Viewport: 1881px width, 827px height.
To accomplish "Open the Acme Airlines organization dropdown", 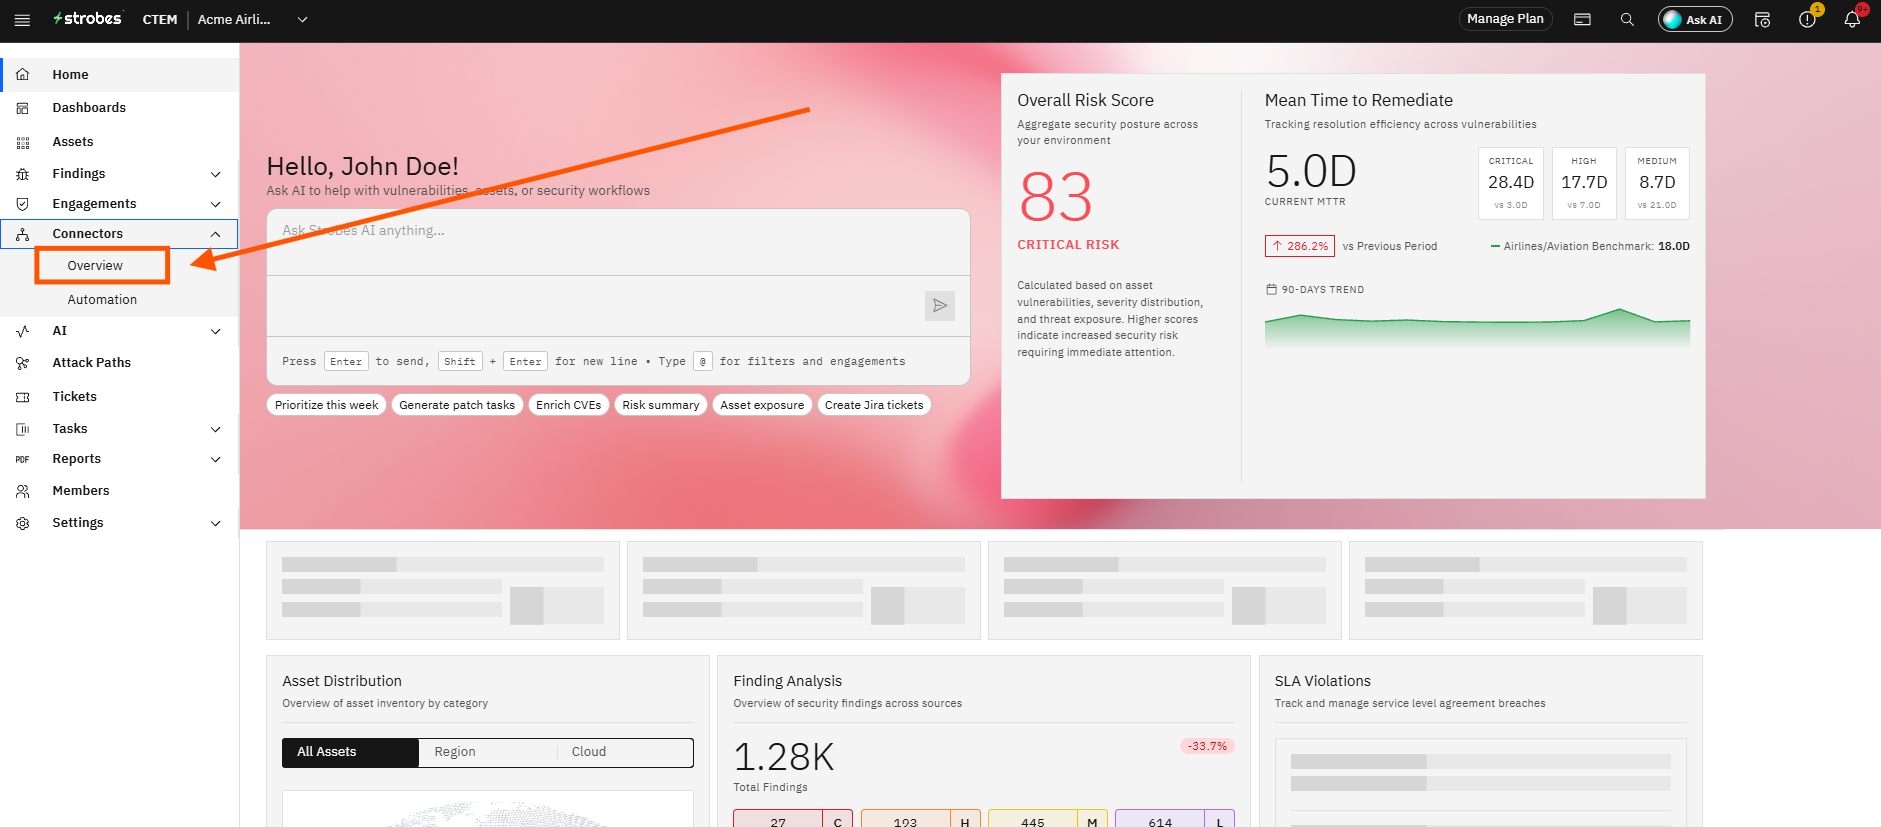I will [x=252, y=20].
